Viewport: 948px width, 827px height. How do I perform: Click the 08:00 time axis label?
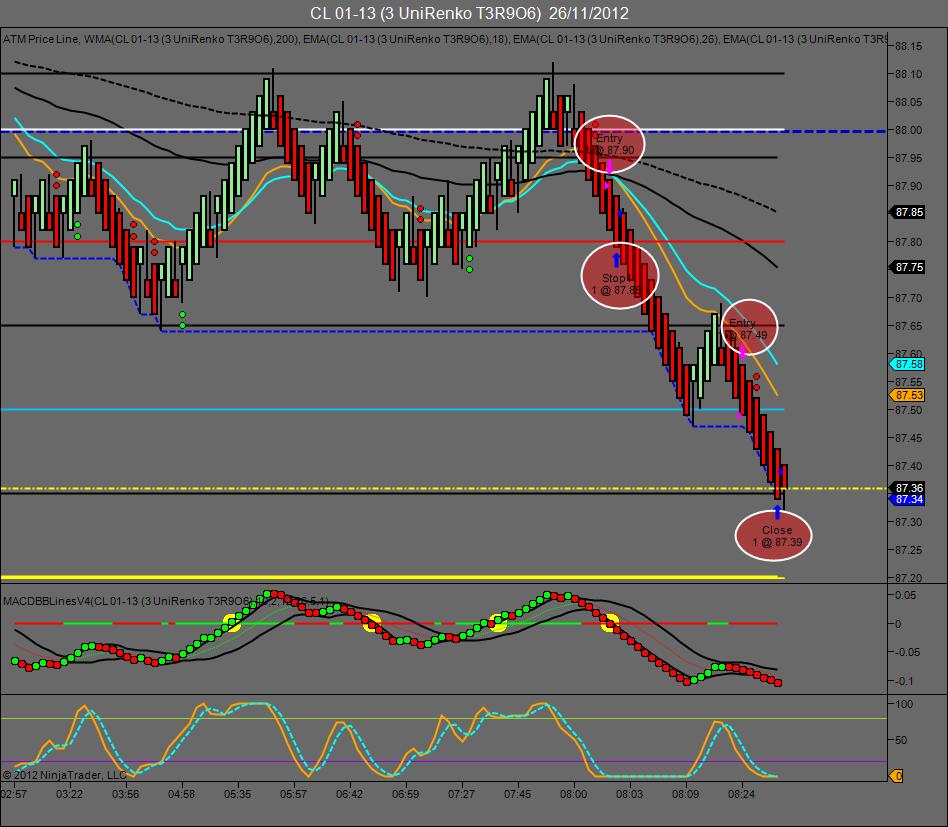(x=573, y=794)
